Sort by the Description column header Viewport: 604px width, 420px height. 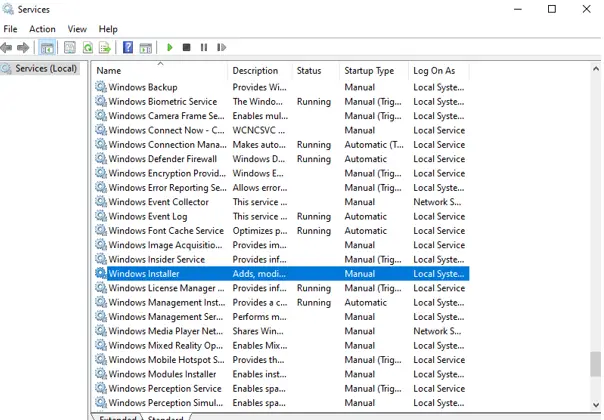[260, 71]
